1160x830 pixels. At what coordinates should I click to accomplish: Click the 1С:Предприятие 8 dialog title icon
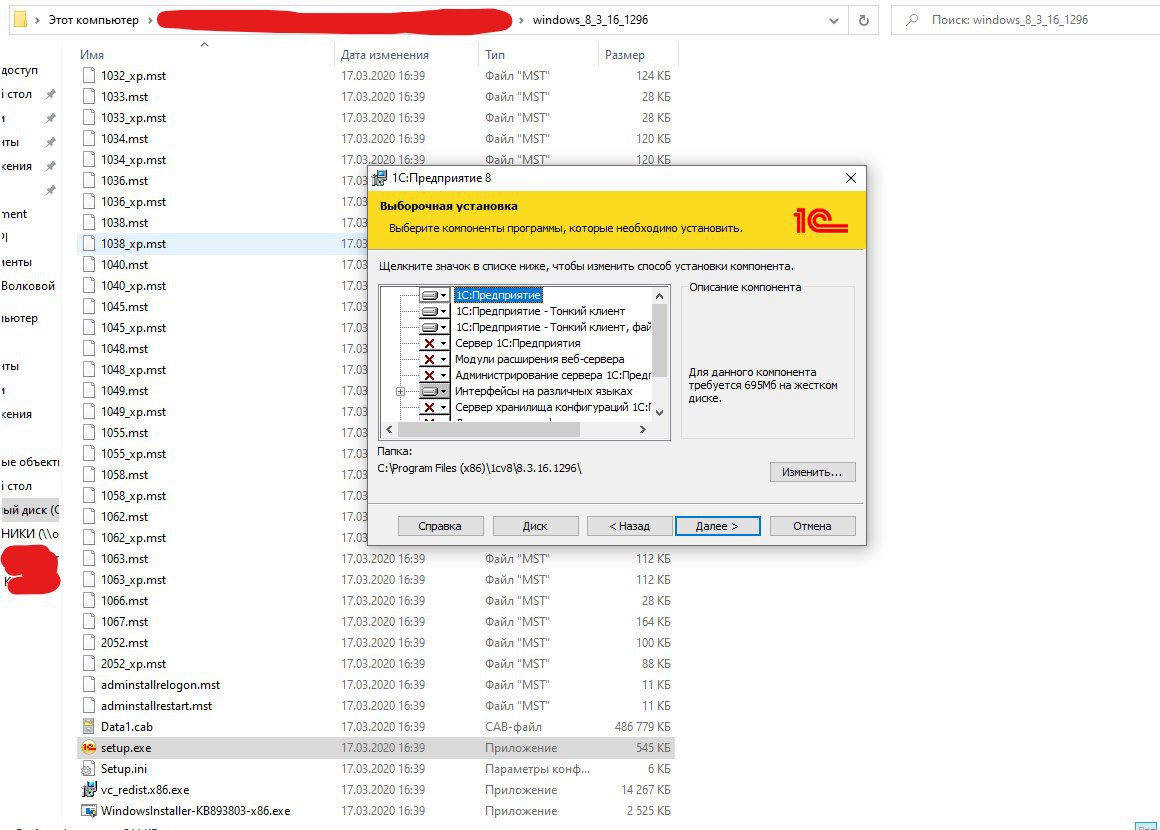[x=380, y=178]
